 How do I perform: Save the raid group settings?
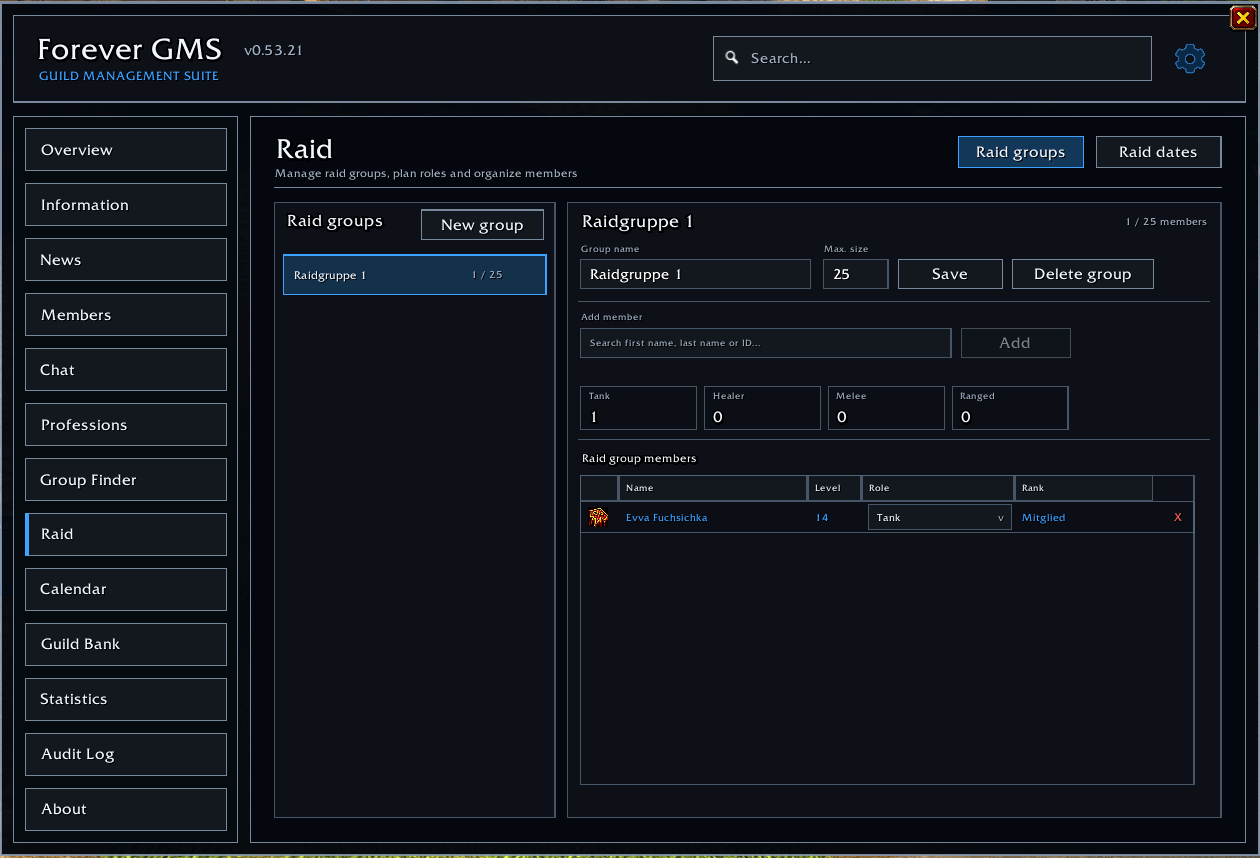tap(950, 274)
